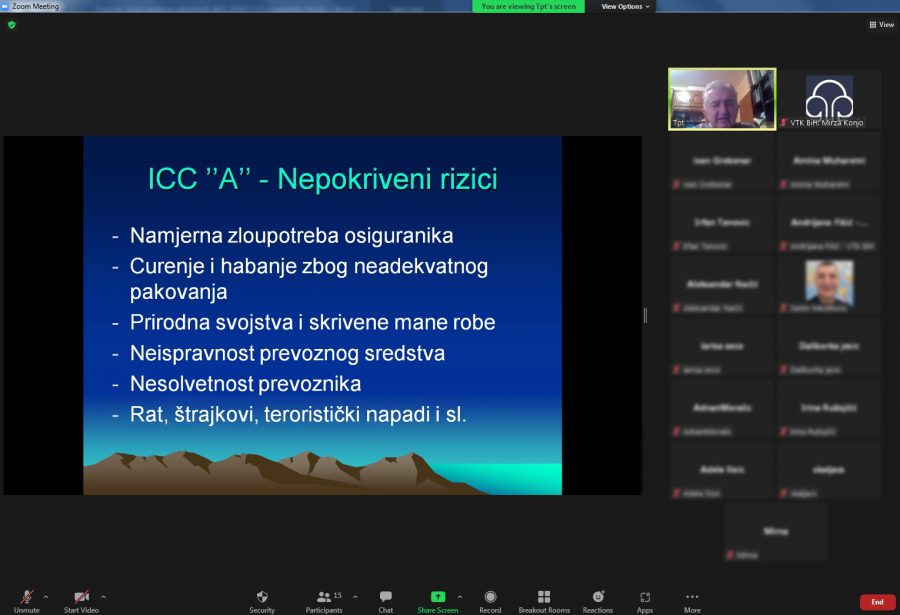End the meeting with the End button
Image resolution: width=900 pixels, height=615 pixels.
point(878,601)
